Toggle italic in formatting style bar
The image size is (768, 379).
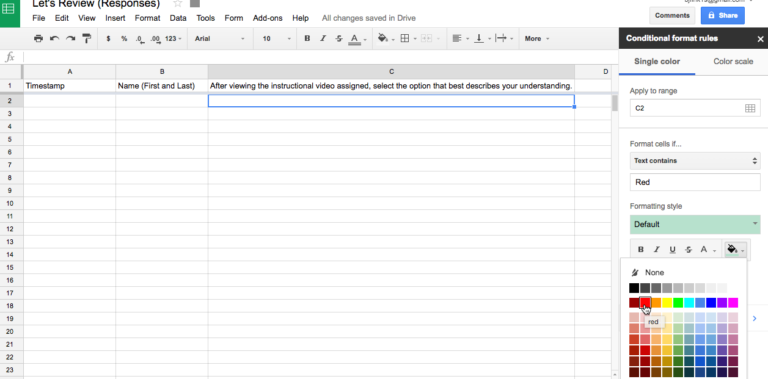click(657, 250)
